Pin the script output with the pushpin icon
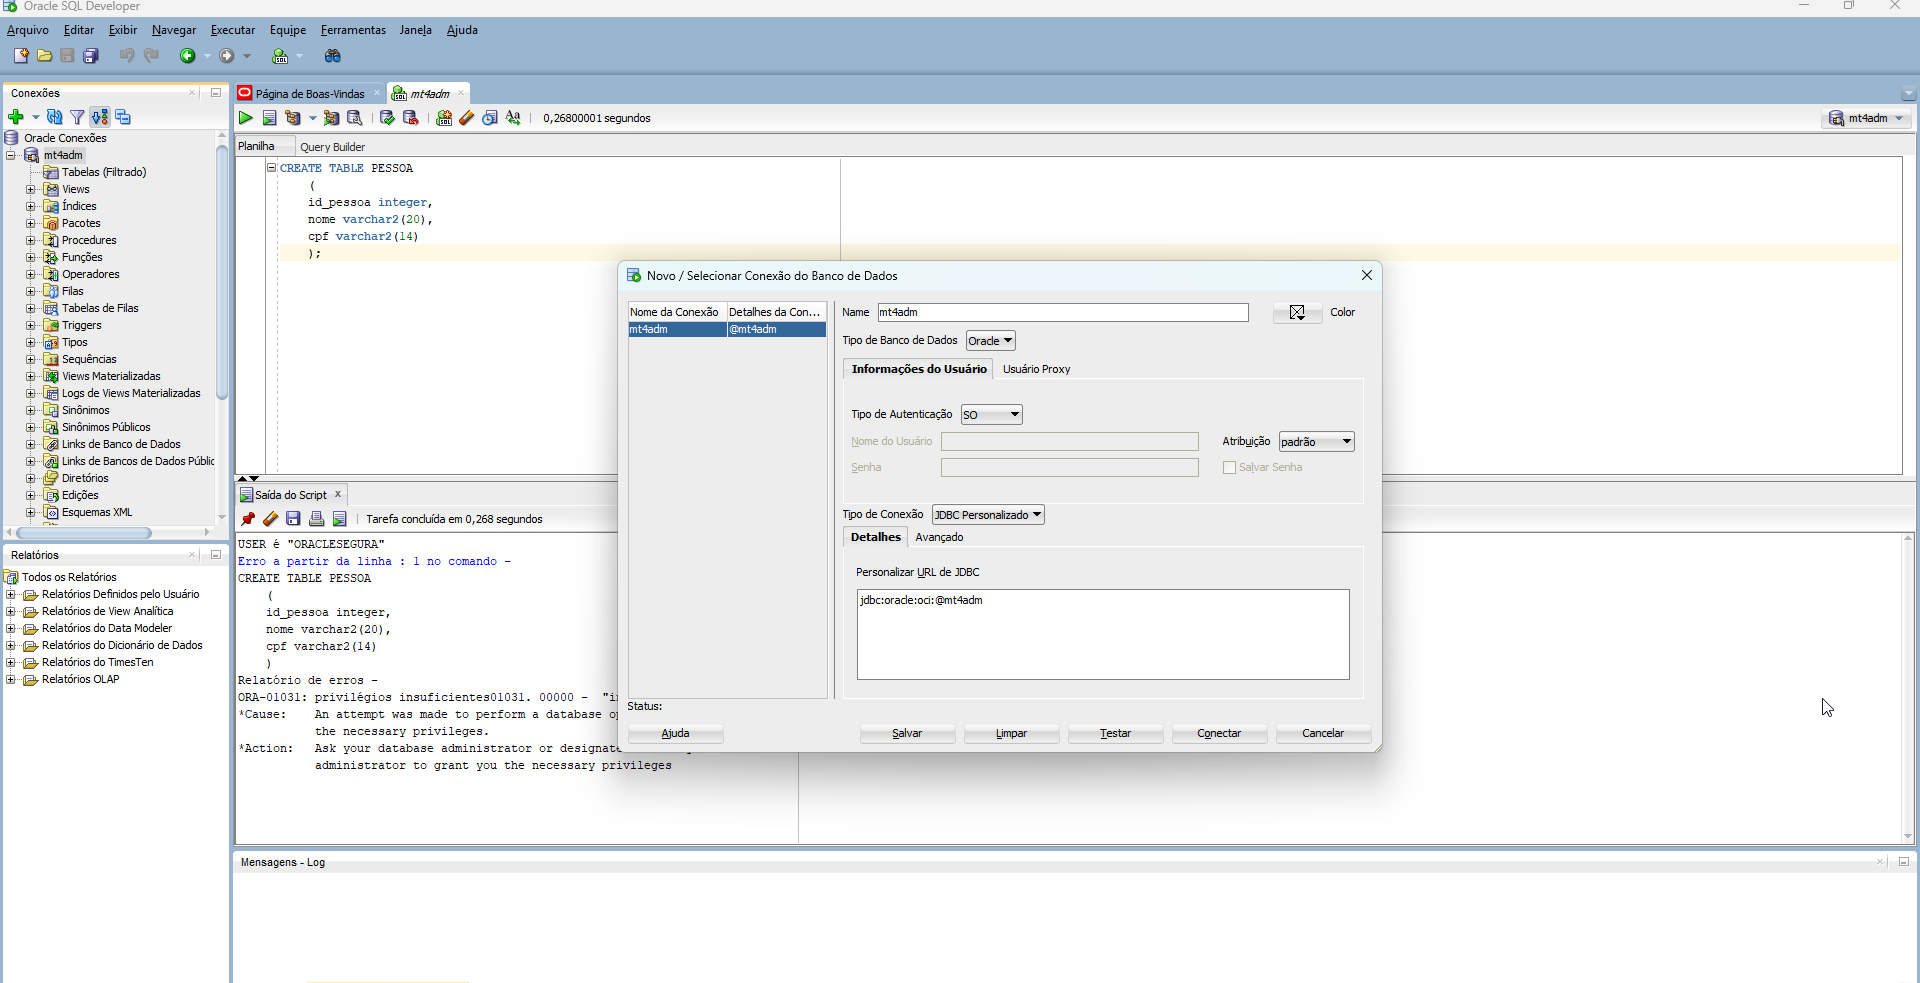1920x983 pixels. (248, 519)
